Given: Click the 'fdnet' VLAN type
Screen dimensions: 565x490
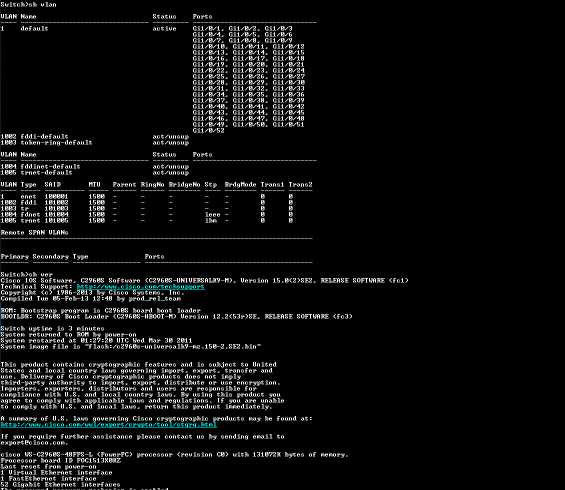Looking at the screenshot, I should pyautogui.click(x=30, y=215).
